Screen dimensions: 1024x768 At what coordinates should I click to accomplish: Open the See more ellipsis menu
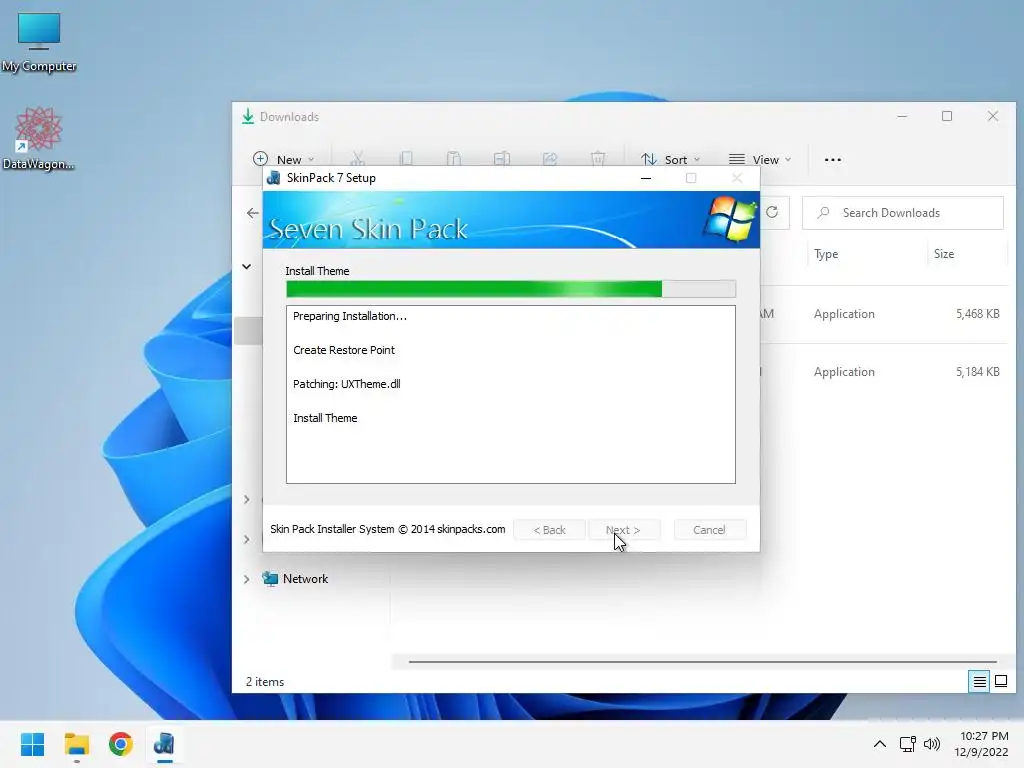point(833,159)
